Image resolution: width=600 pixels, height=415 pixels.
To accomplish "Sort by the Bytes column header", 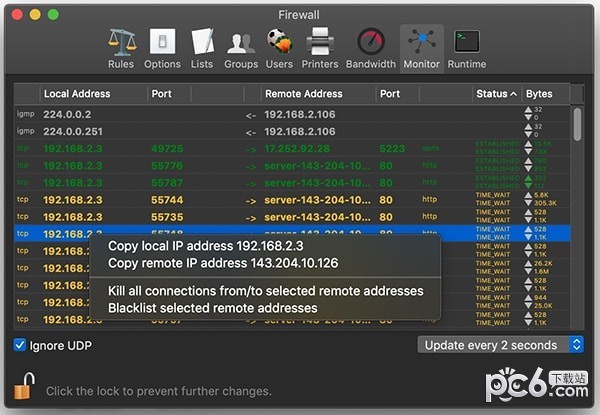I will coord(546,94).
